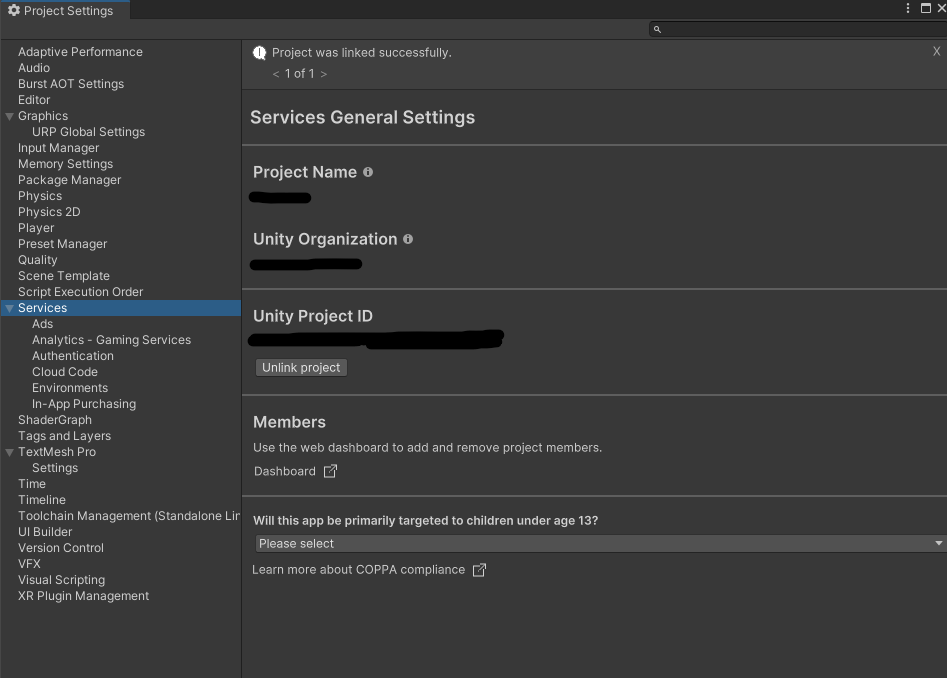This screenshot has height=678, width=947.
Task: Select Time settings
Action: click(x=31, y=484)
